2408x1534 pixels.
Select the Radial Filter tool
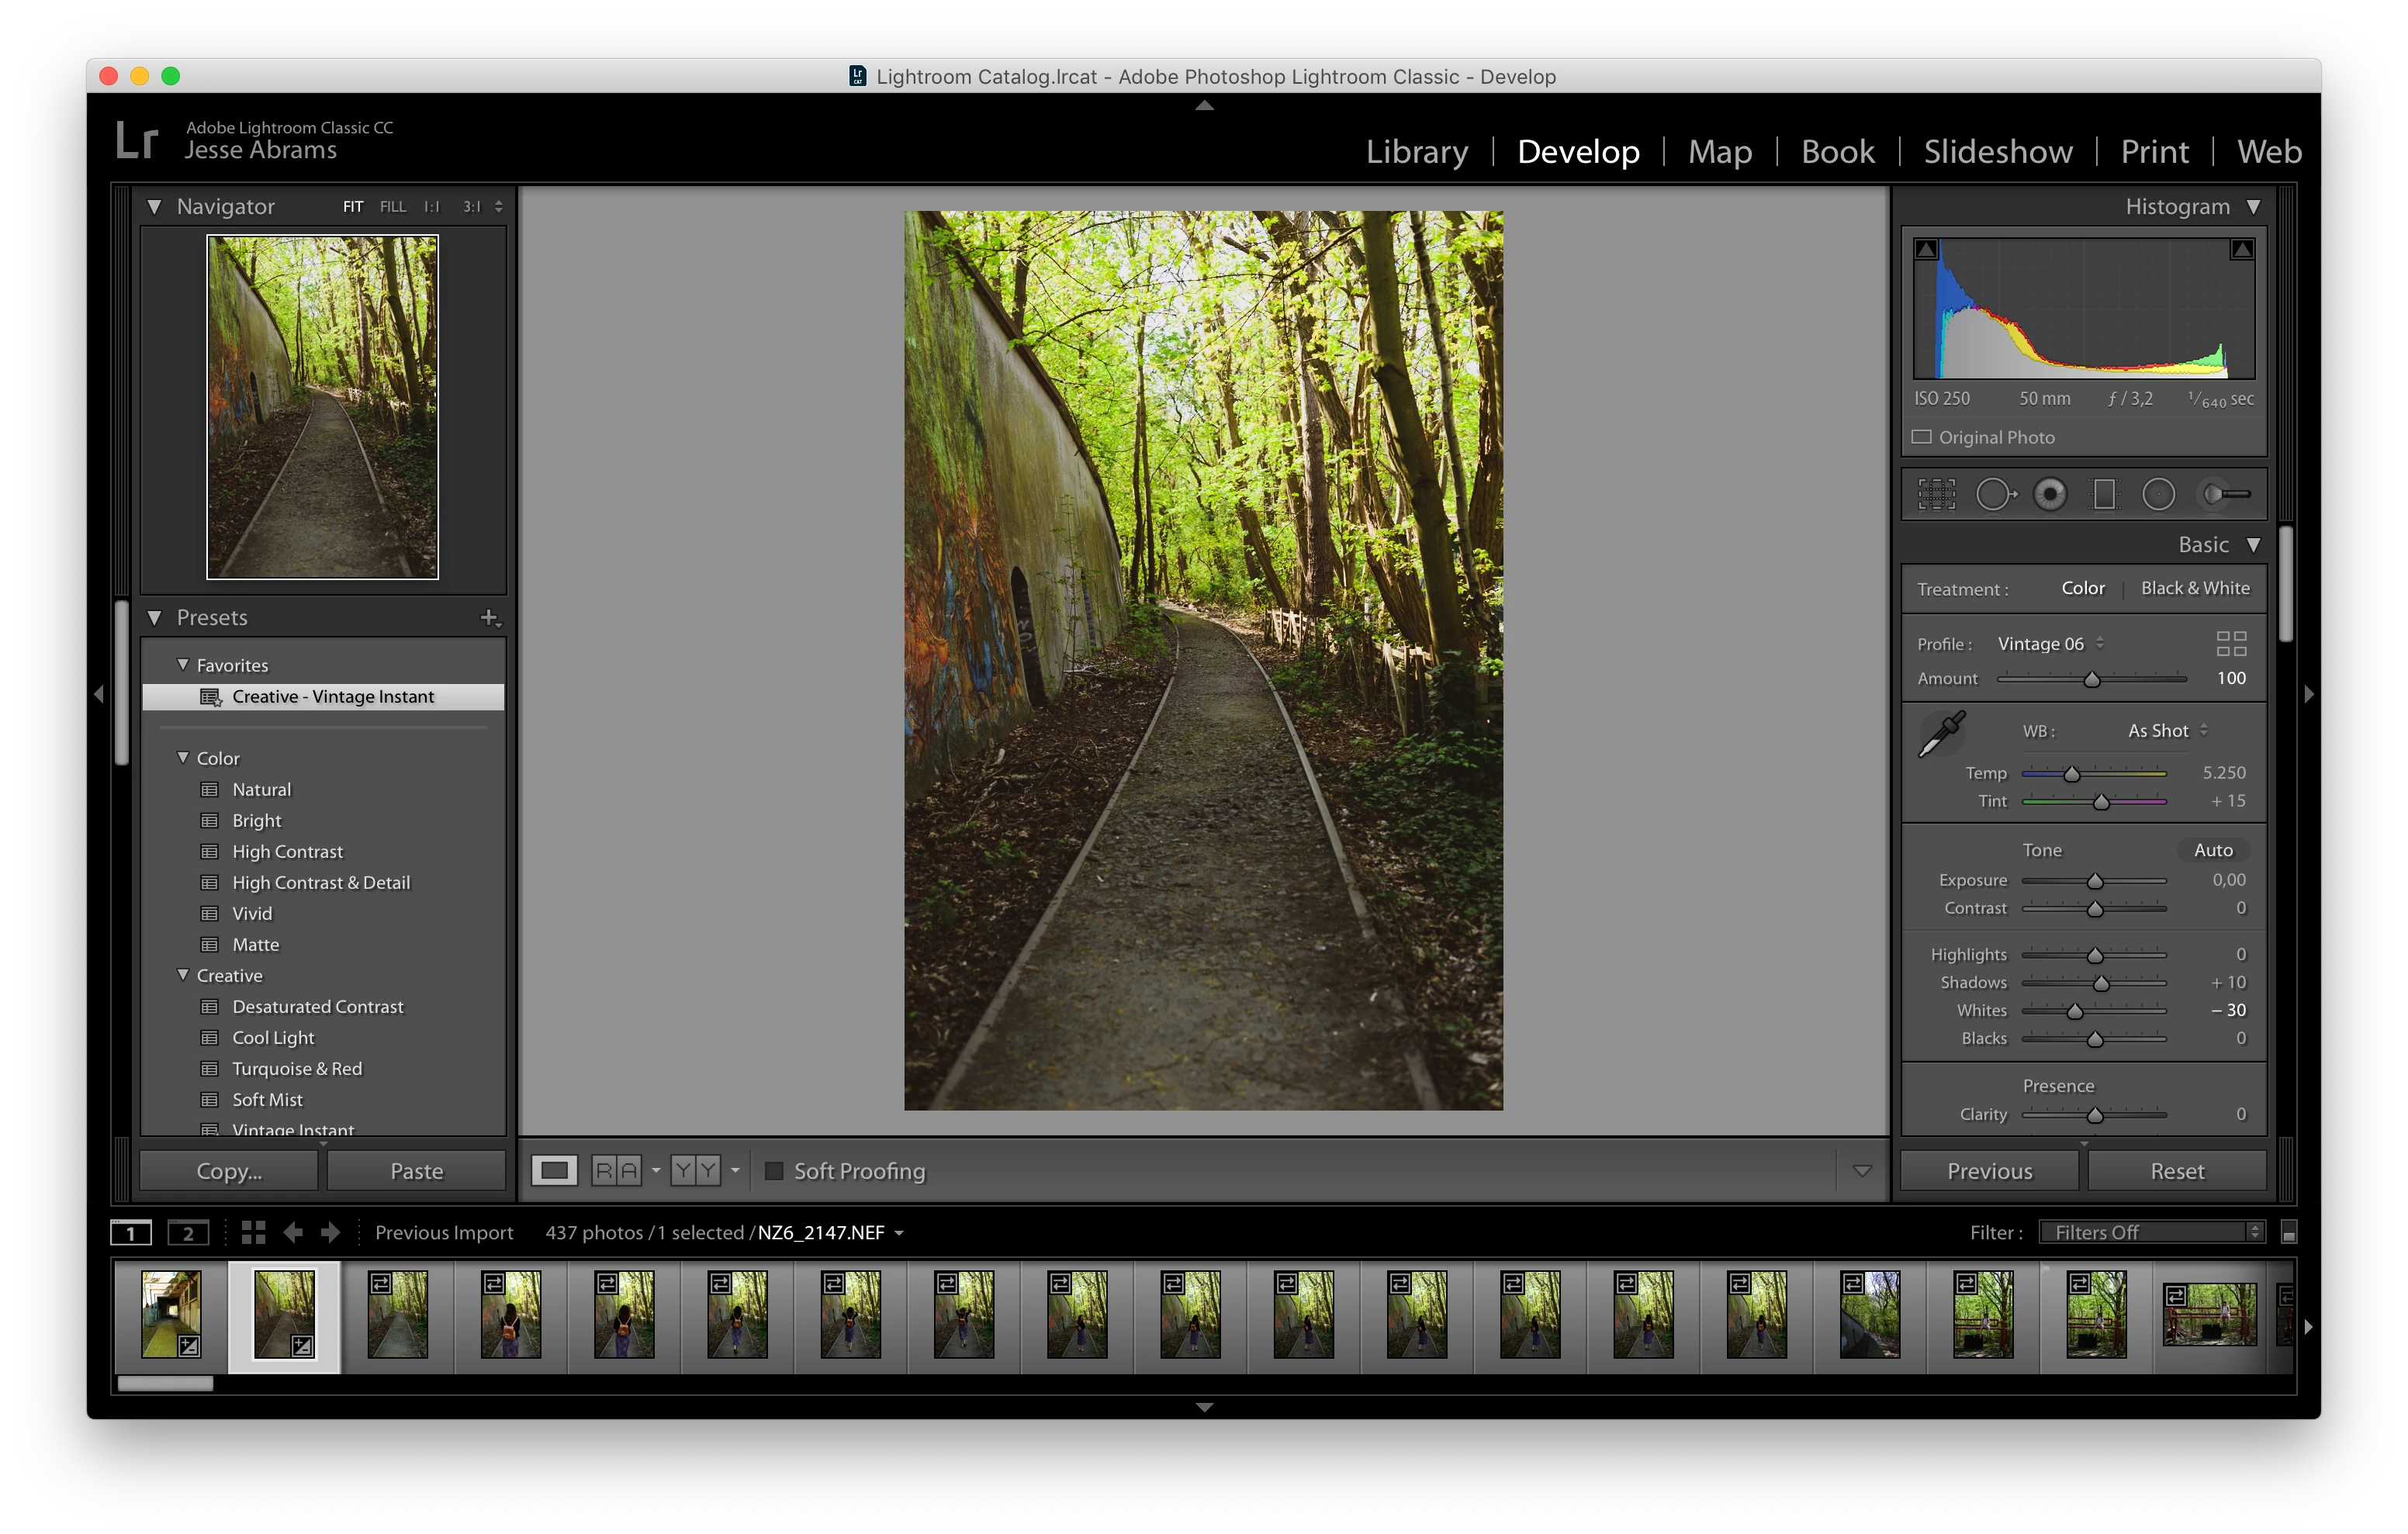point(2158,494)
